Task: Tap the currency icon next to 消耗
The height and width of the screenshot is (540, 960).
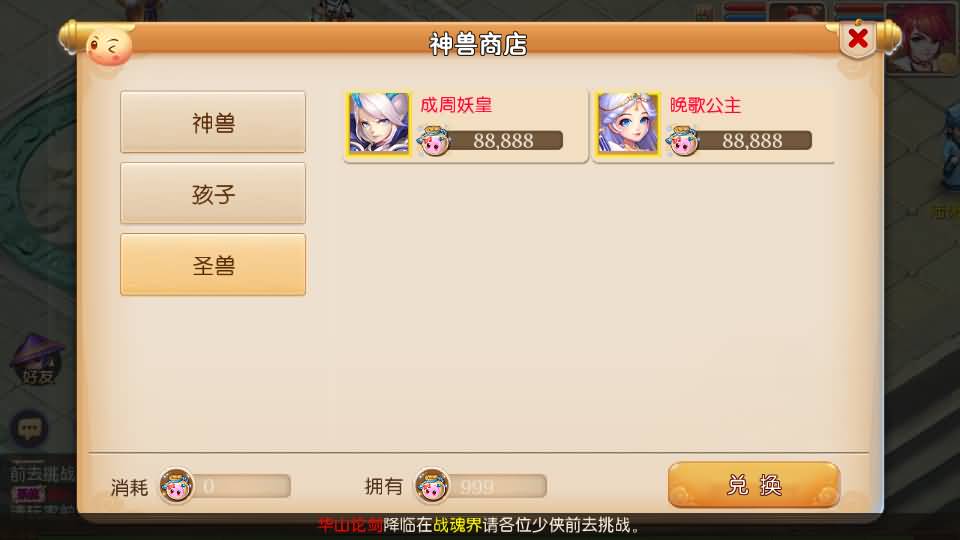Action: pos(176,486)
